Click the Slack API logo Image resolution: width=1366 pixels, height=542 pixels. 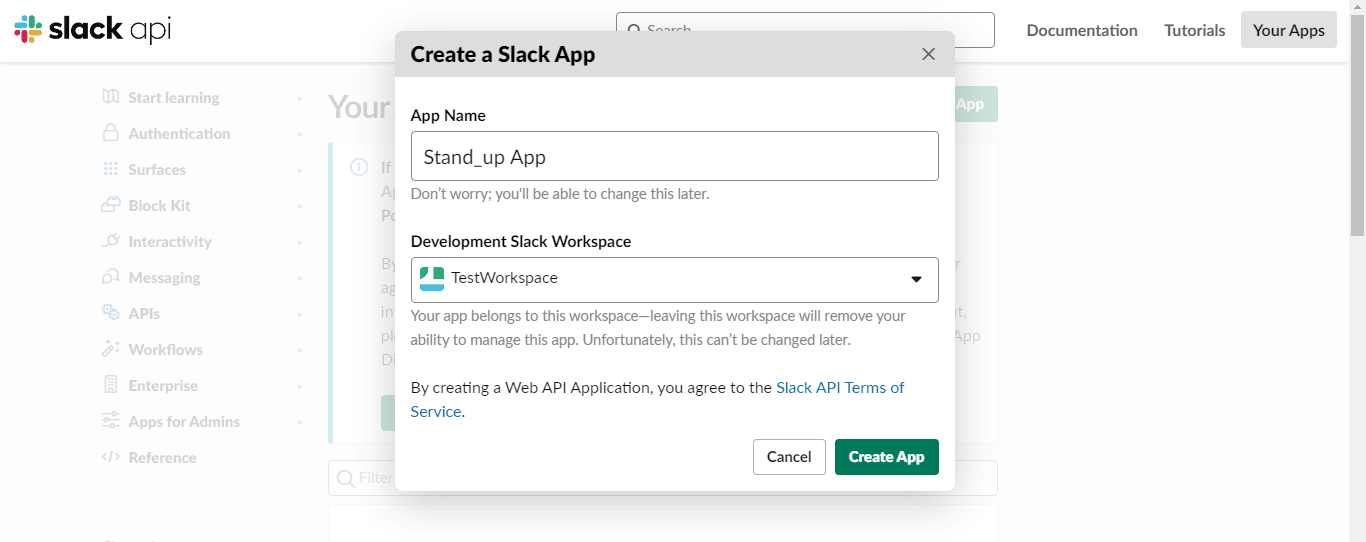[x=92, y=30]
